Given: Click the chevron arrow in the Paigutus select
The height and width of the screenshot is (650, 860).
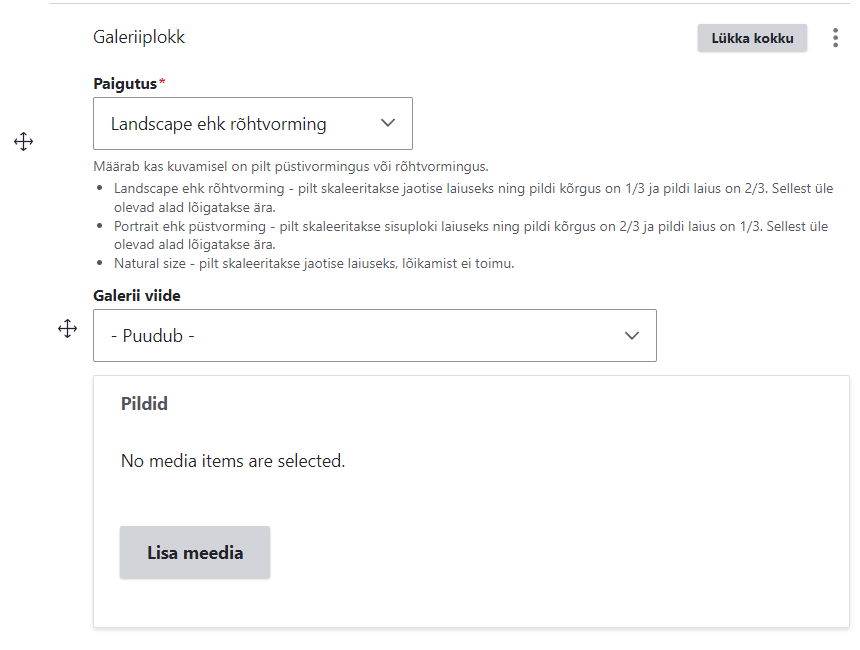Looking at the screenshot, I should tap(389, 124).
